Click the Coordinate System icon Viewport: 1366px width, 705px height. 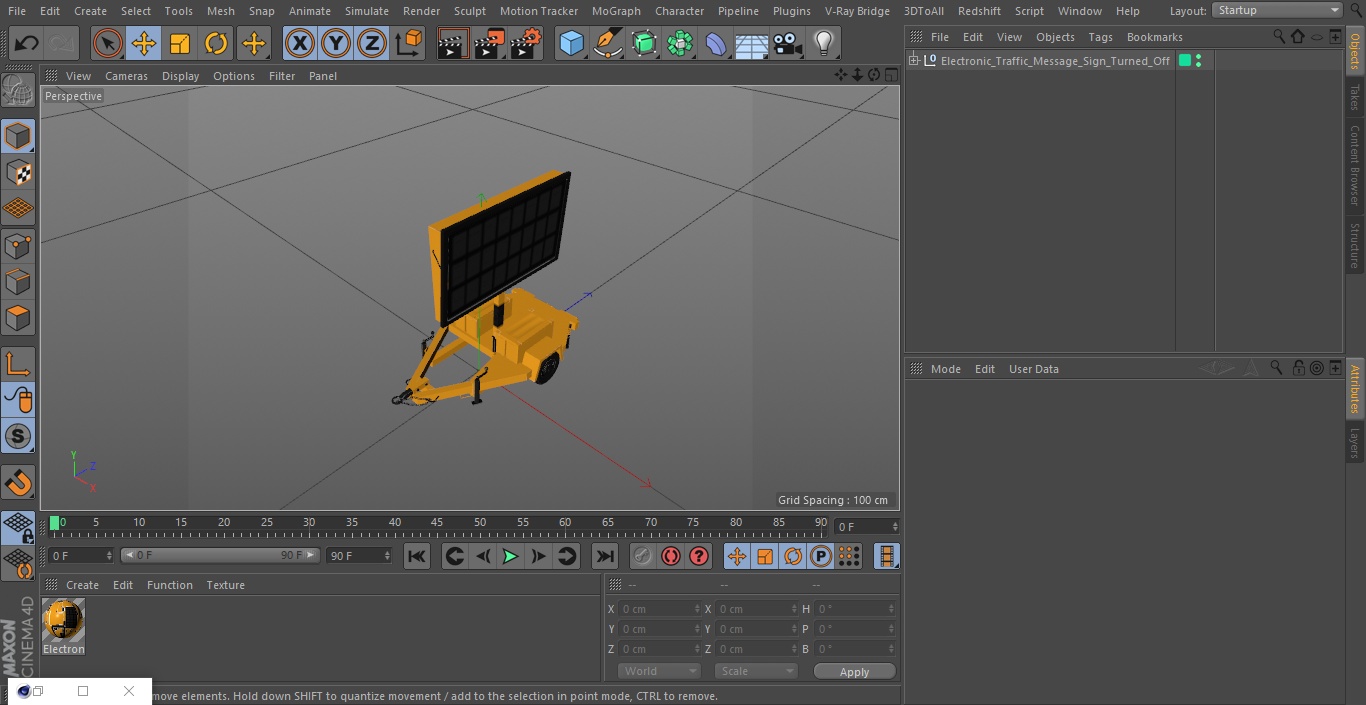[409, 44]
